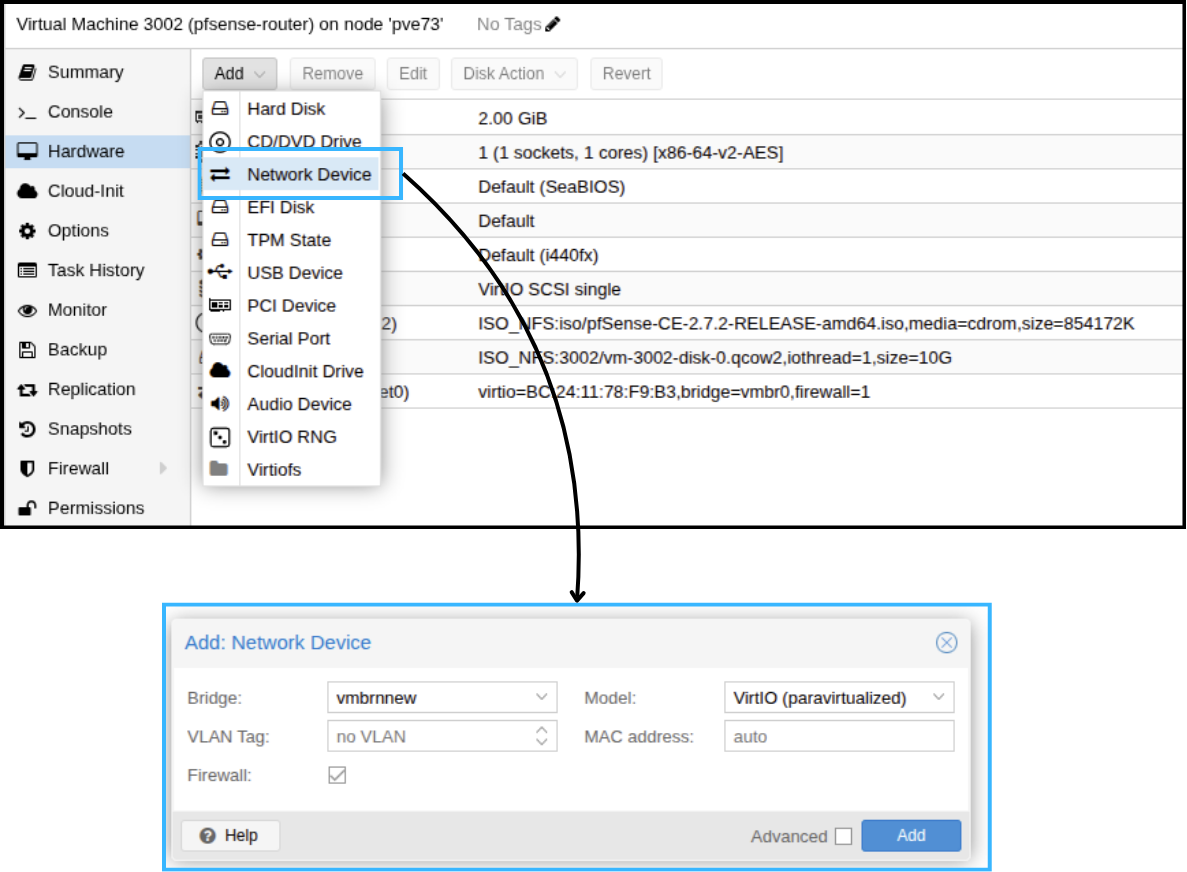Expand the Firewall sidebar submenu arrow
This screenshot has width=1187, height=872.
click(163, 468)
